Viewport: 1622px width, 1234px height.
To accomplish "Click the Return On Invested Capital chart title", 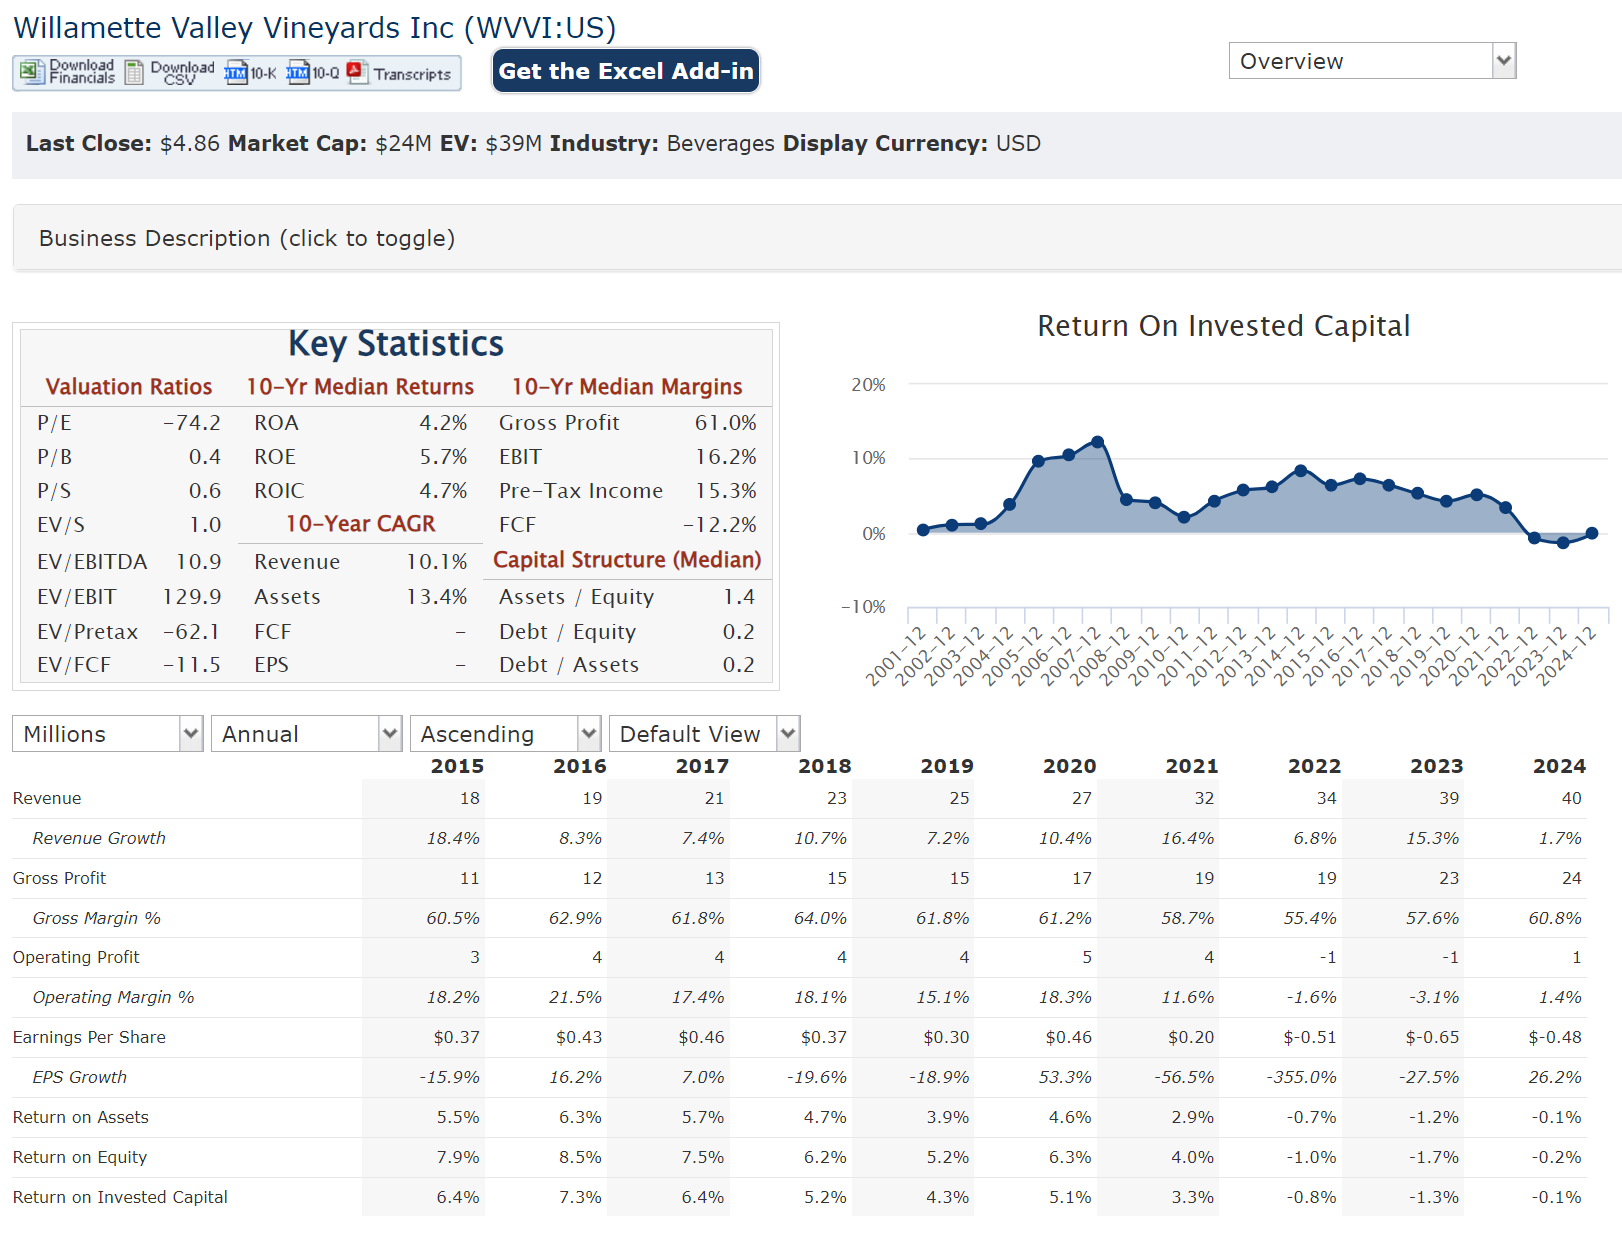I will pyautogui.click(x=1223, y=326).
